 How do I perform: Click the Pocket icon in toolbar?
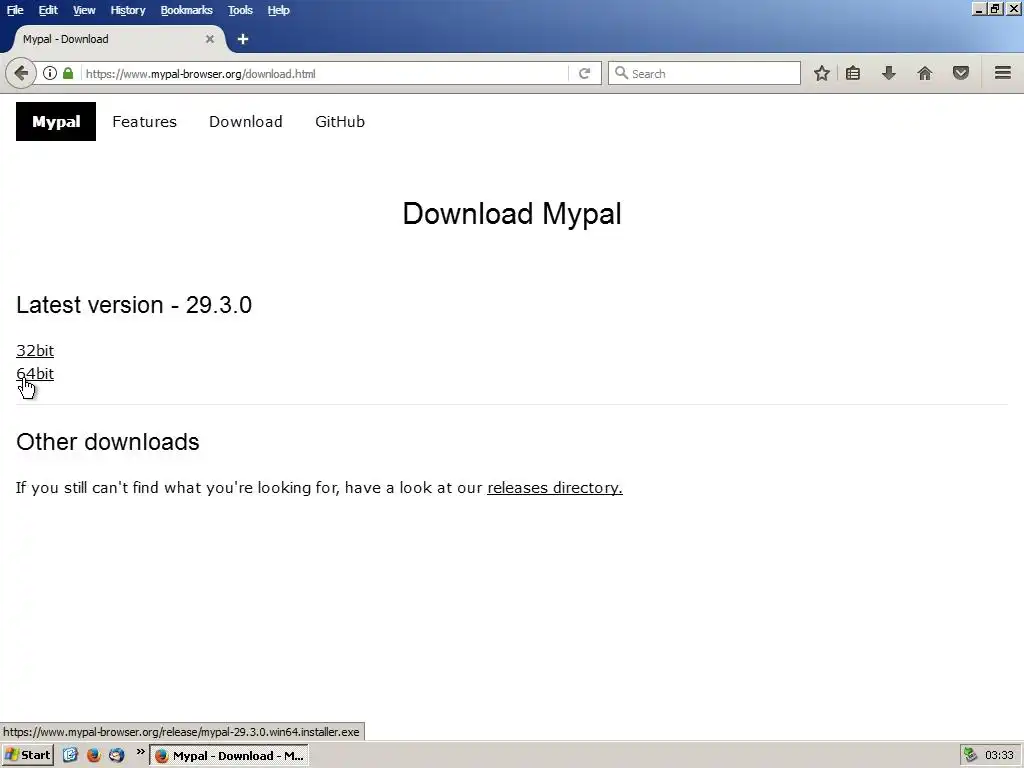[x=961, y=73]
